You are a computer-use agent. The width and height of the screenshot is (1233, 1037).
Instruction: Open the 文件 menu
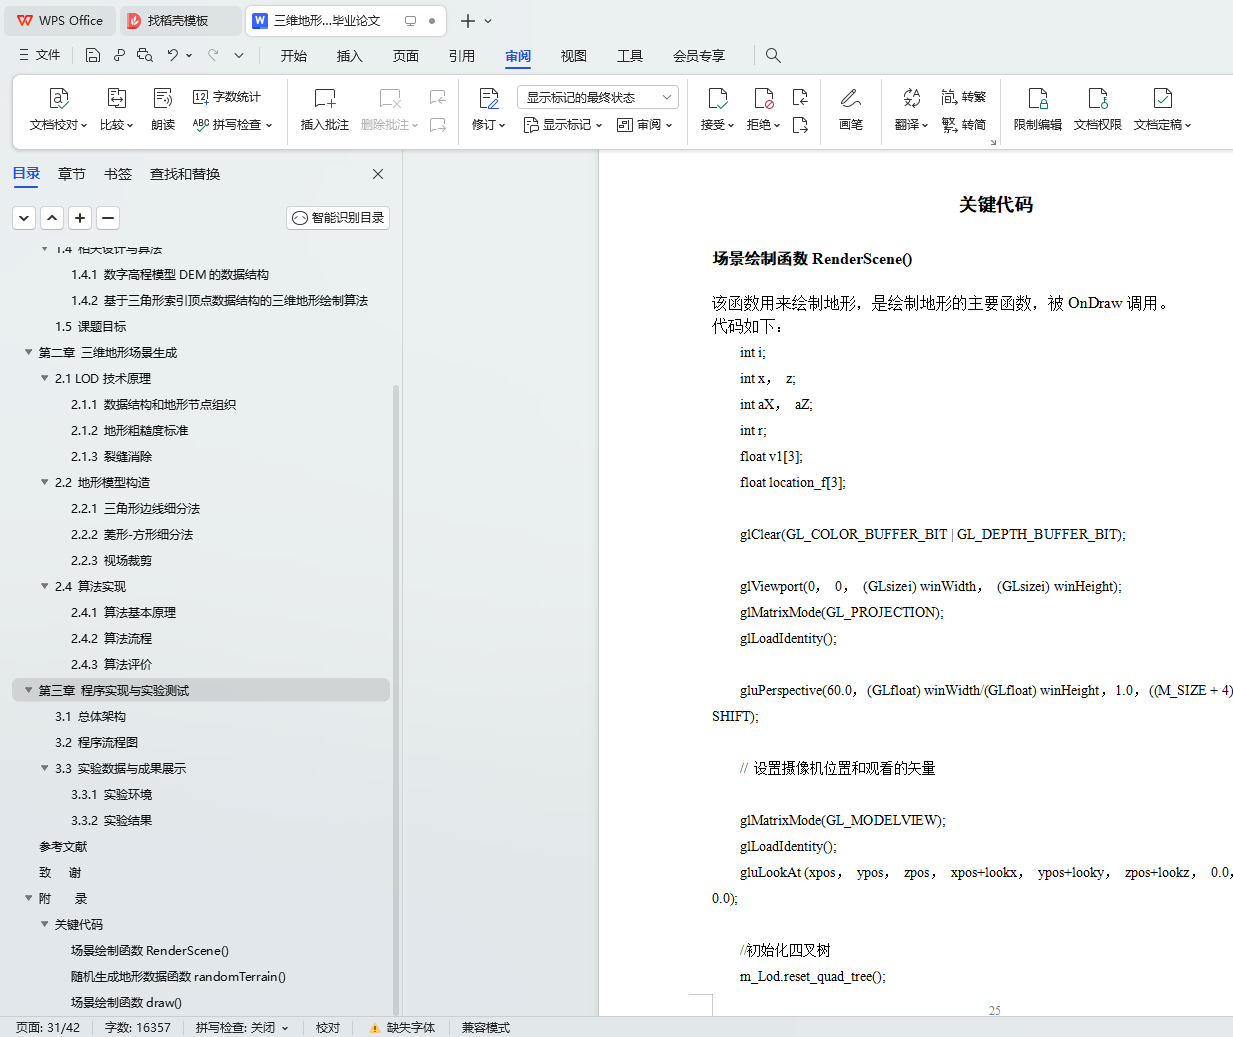[39, 55]
